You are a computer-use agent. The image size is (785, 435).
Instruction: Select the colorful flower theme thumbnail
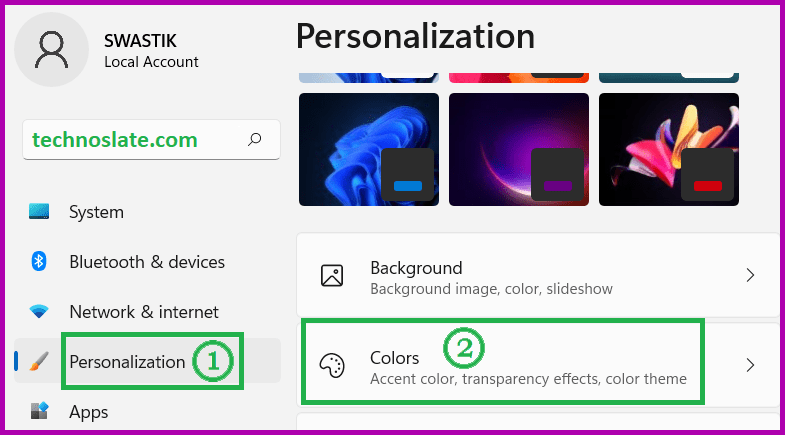pyautogui.click(x=669, y=149)
